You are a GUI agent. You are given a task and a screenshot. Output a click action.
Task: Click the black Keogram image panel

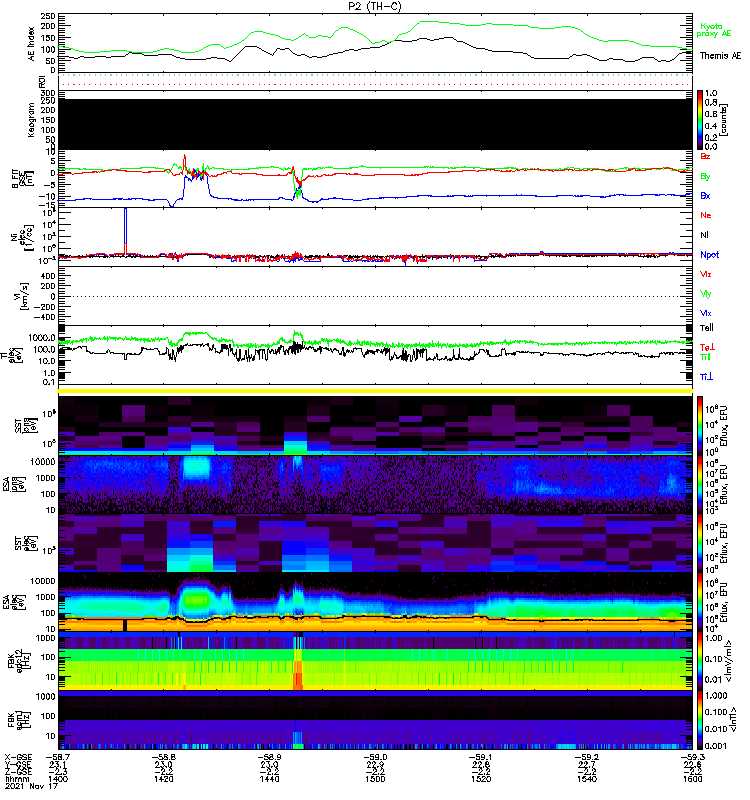(x=376, y=124)
